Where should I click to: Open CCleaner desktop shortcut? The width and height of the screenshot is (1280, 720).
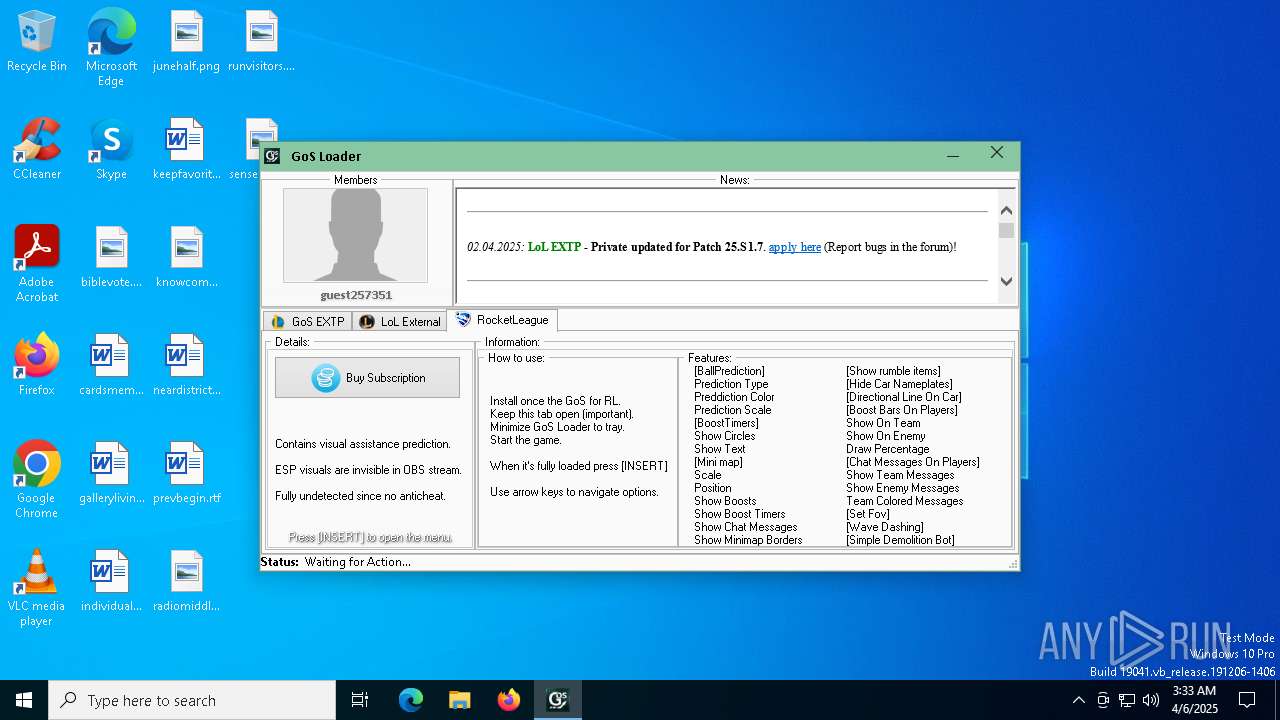click(37, 149)
